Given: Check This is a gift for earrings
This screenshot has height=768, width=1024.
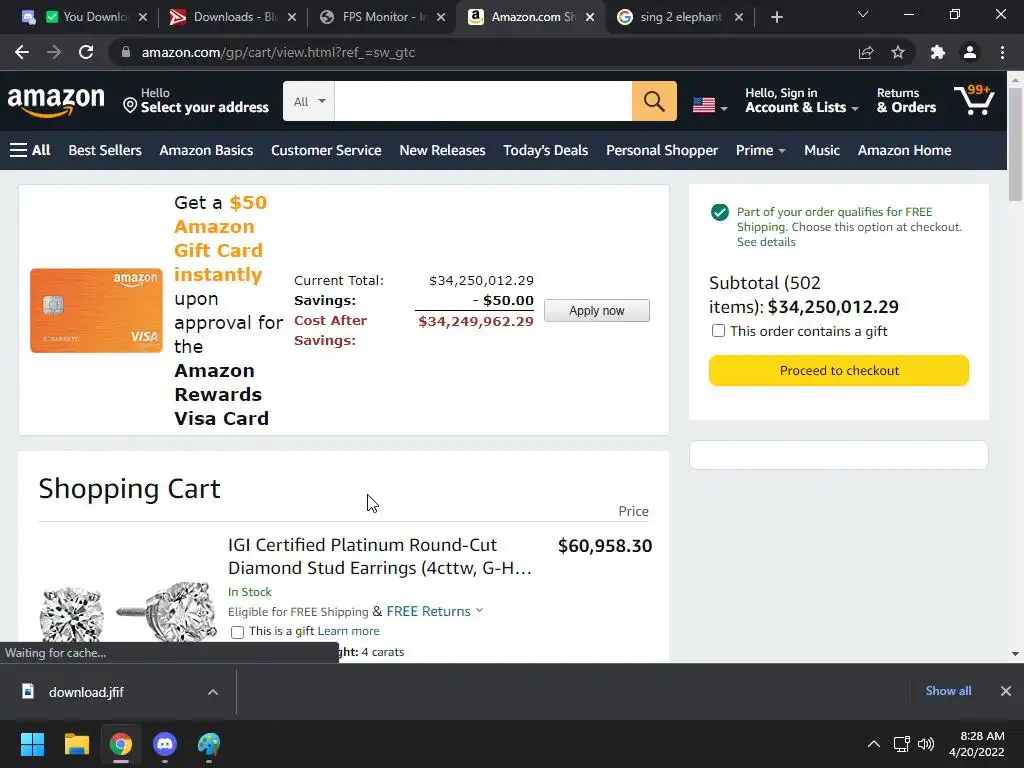Looking at the screenshot, I should pos(237,632).
